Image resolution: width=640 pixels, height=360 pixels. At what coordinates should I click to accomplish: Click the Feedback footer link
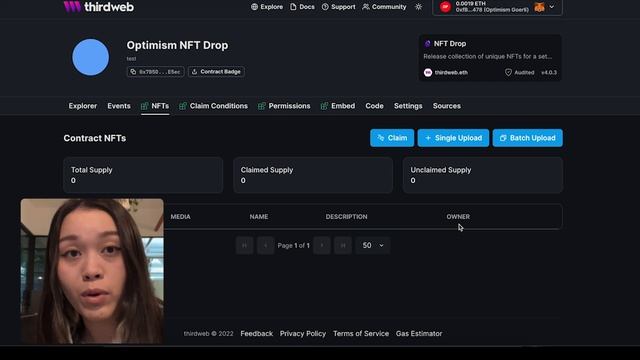[256, 333]
